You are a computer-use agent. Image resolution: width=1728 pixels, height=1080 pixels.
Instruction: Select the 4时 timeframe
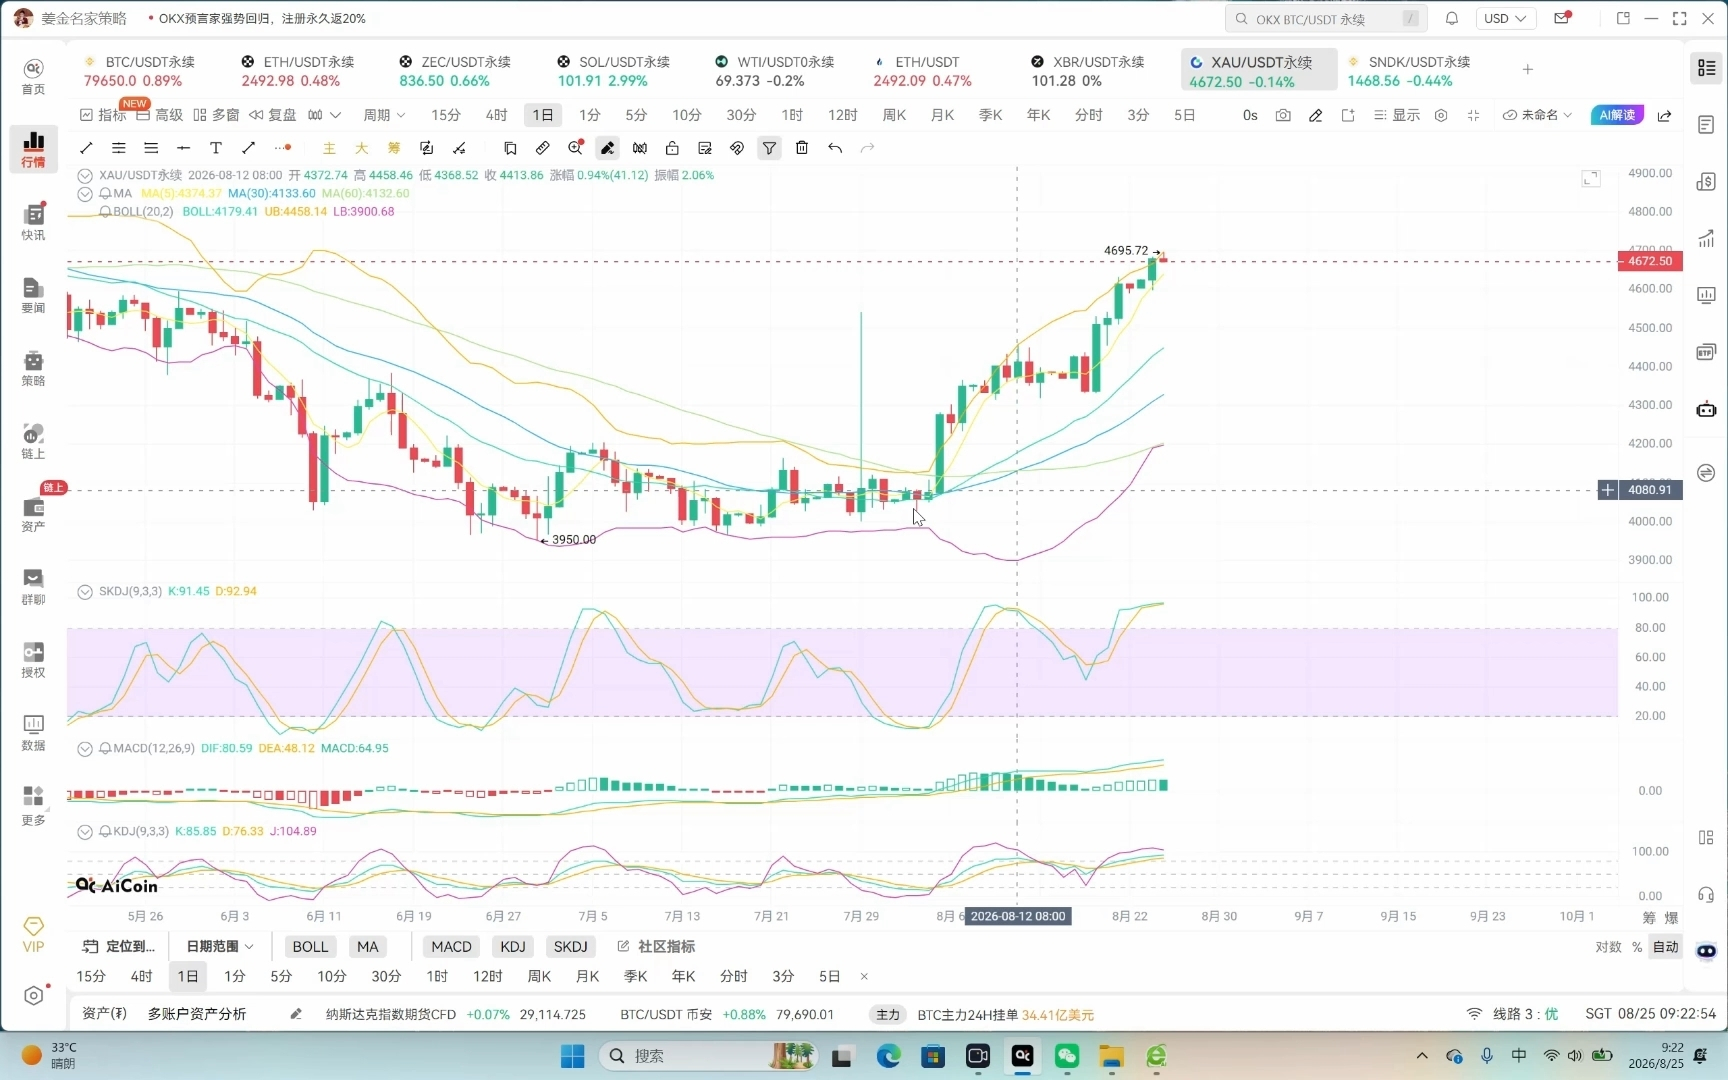pos(497,115)
